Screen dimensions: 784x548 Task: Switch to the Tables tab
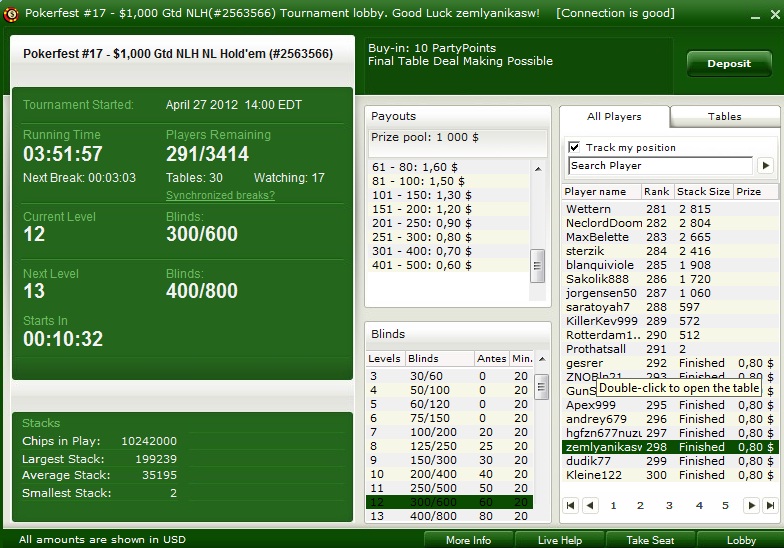(x=724, y=116)
